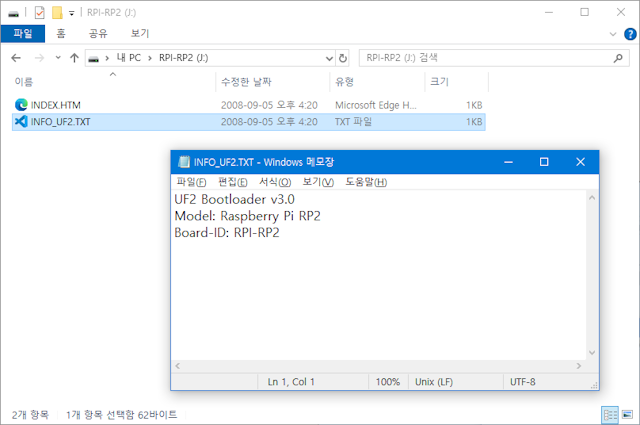640x425 pixels.
Task: Open recent locations dropdown arrow
Action: (x=58, y=58)
